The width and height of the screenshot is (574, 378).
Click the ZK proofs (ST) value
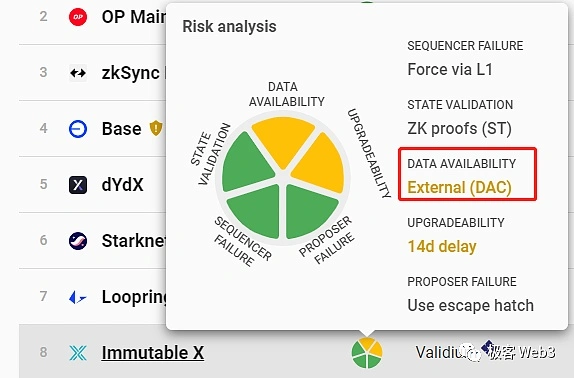pos(459,128)
